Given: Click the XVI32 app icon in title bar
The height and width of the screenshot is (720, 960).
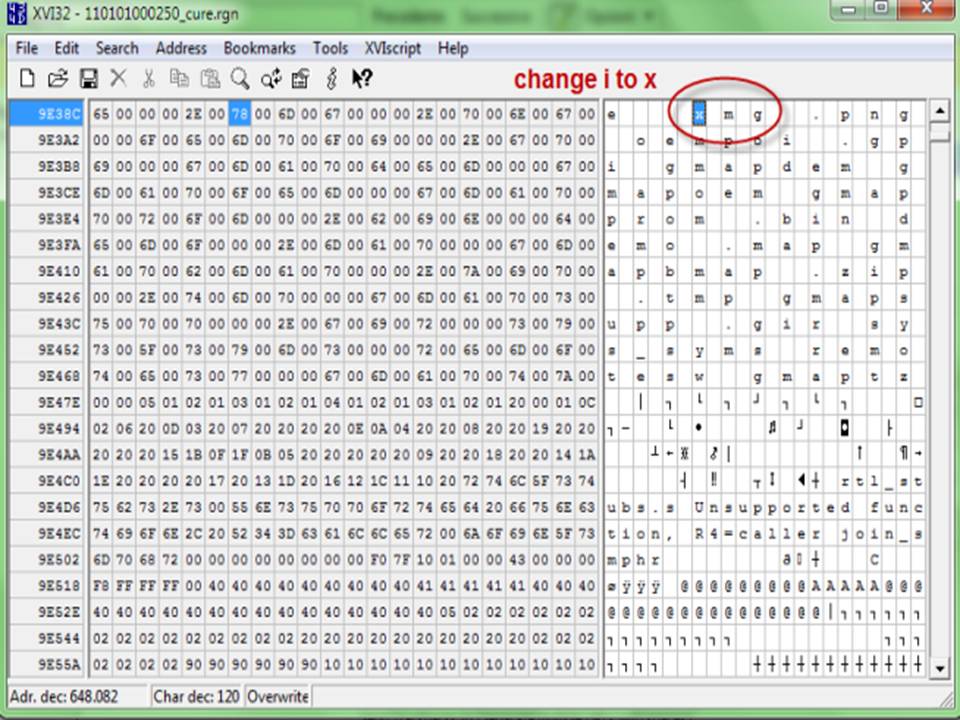Looking at the screenshot, I should point(17,13).
